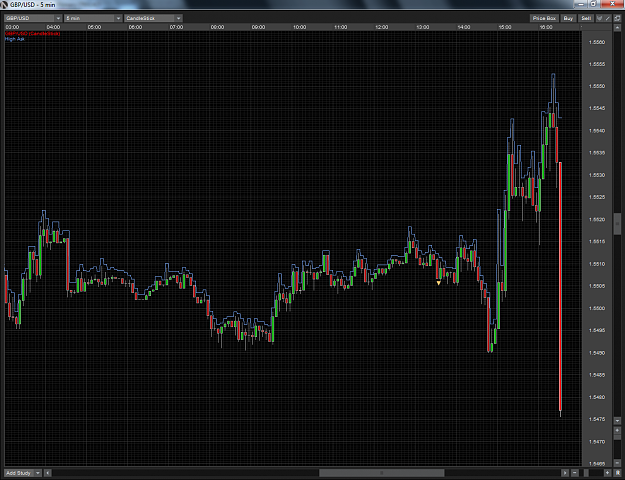Click vertical zoom plus icon
Image resolution: width=625 pixels, height=480 pixels.
[617, 431]
